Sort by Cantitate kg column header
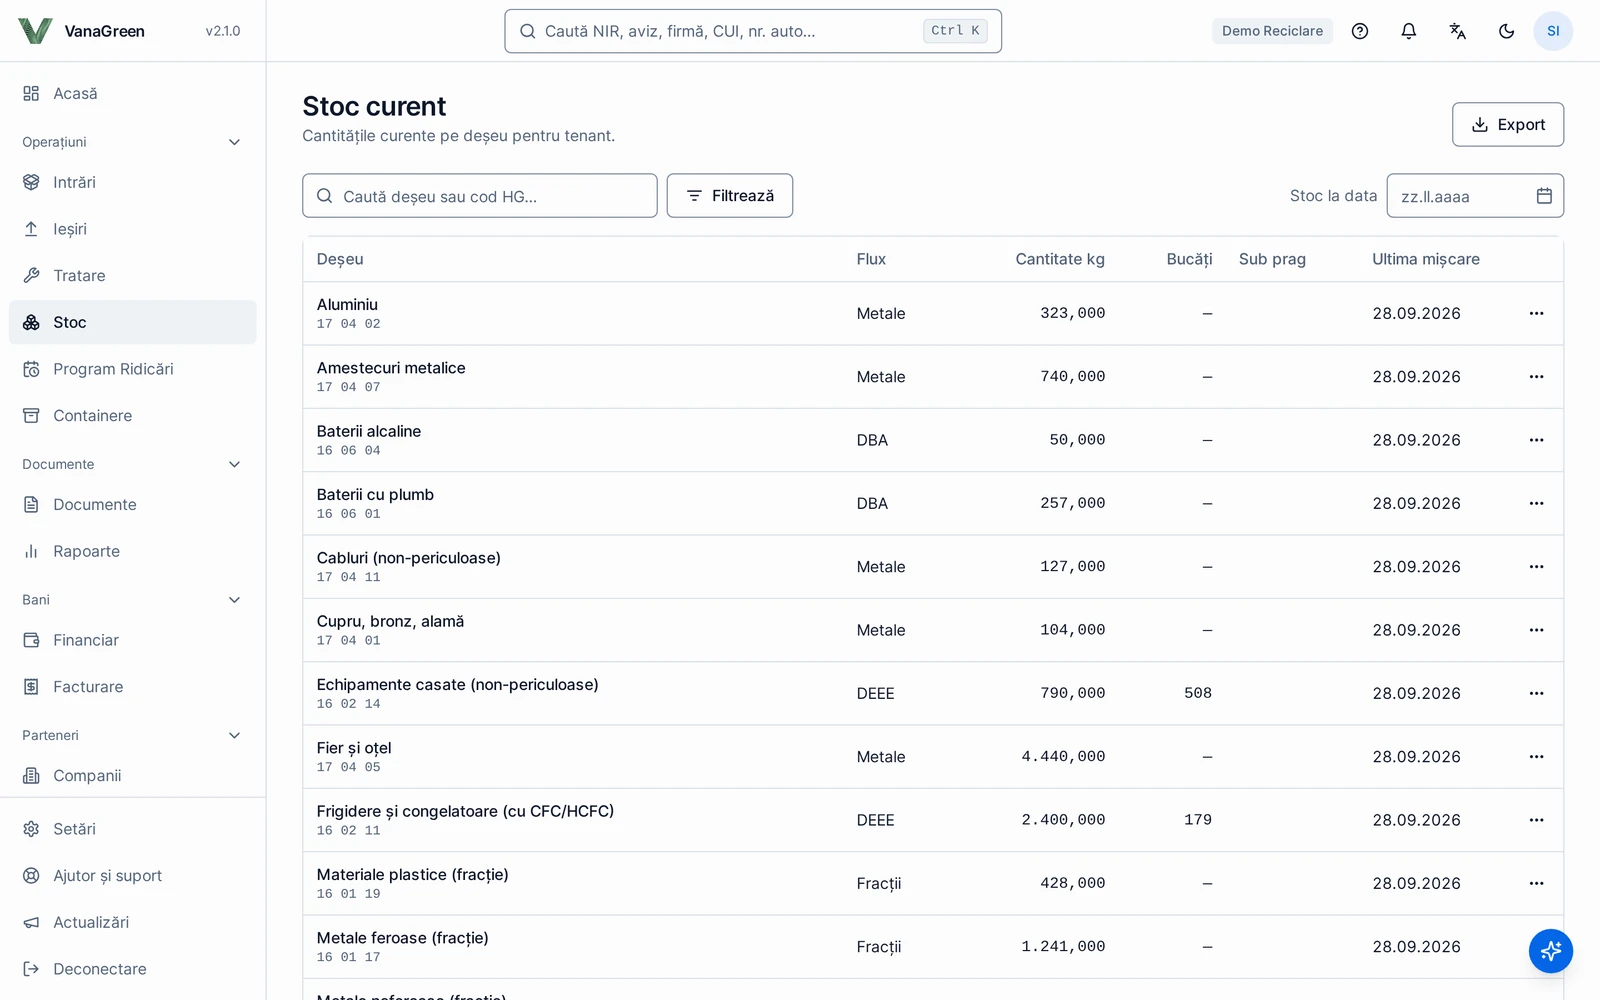 [1060, 259]
